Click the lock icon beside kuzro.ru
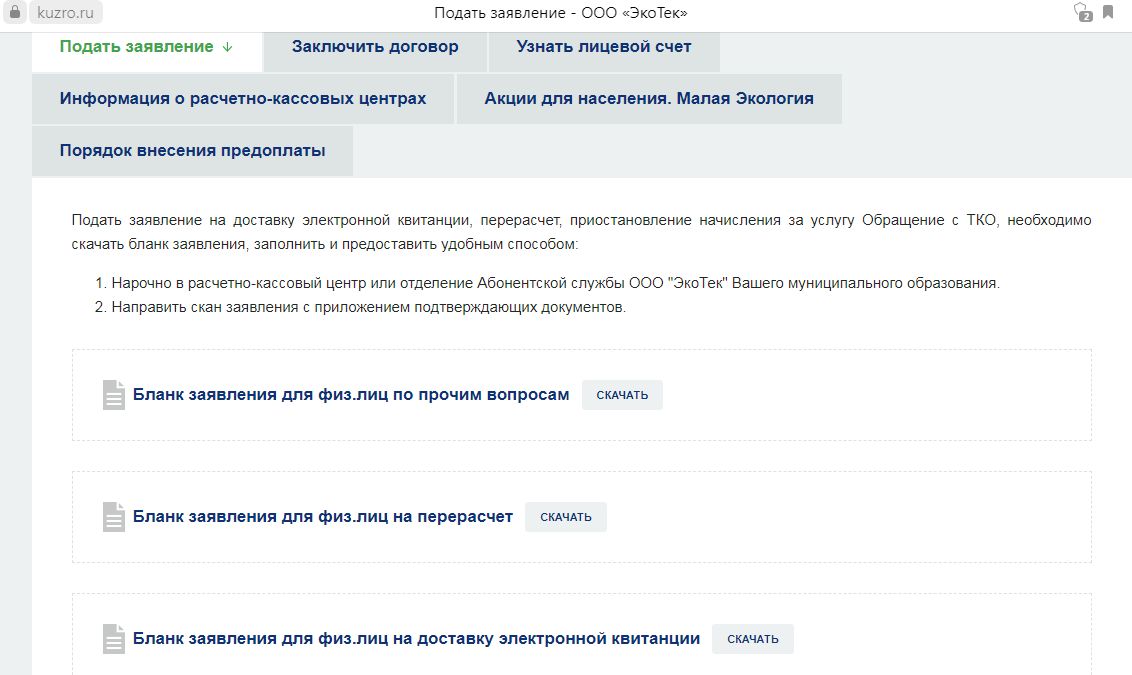Screen dimensions: 1132x675 (x=14, y=13)
